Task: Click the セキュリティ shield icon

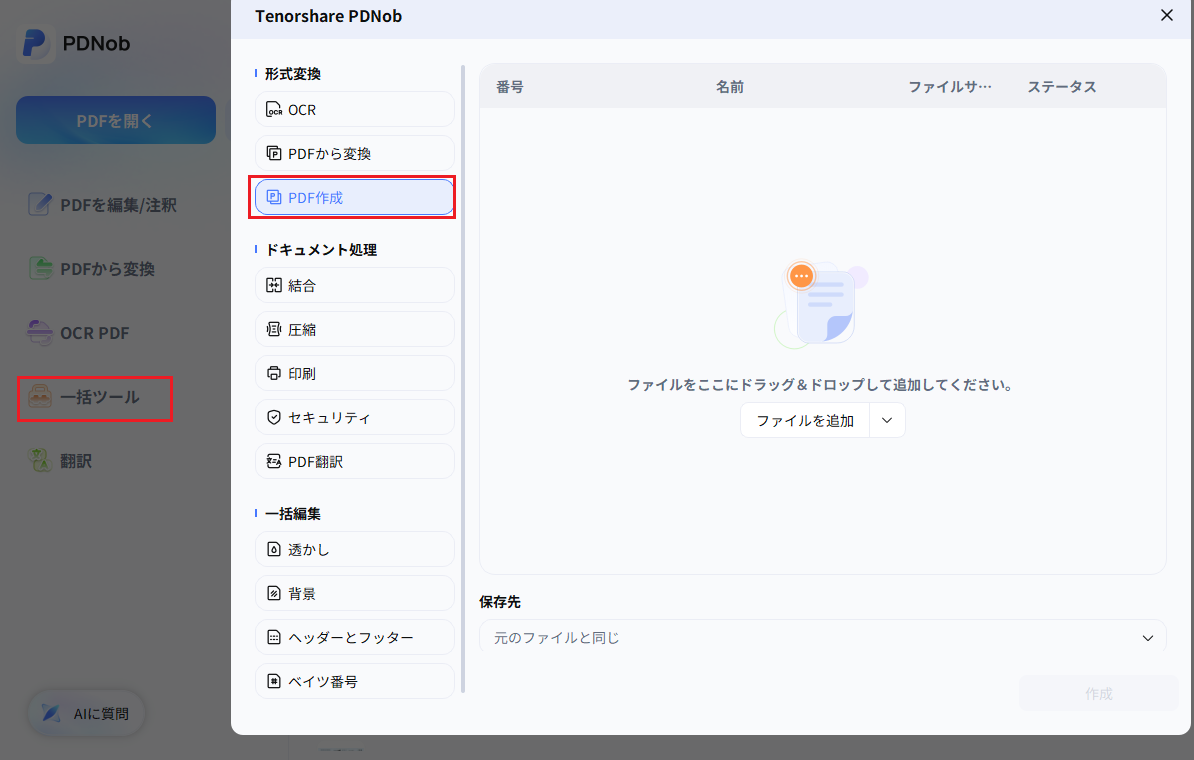Action: point(273,417)
